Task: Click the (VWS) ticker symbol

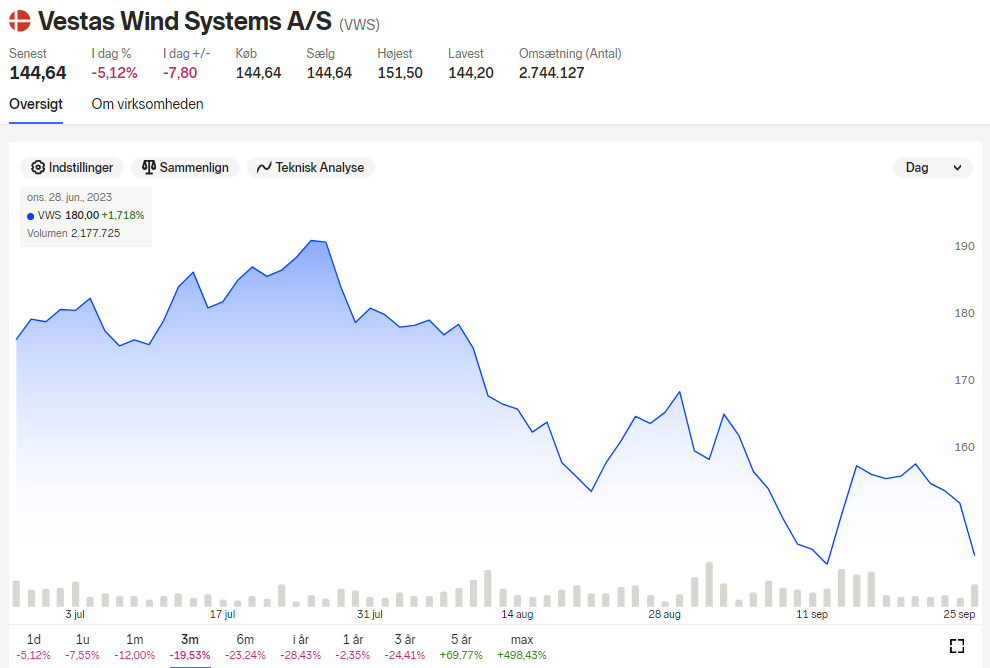Action: pyautogui.click(x=359, y=25)
